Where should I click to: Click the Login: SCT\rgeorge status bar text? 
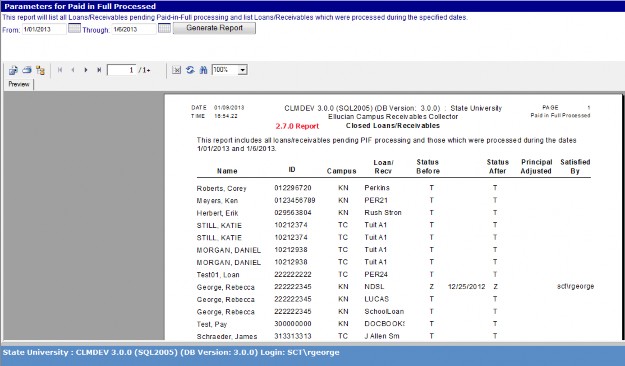tap(299, 352)
